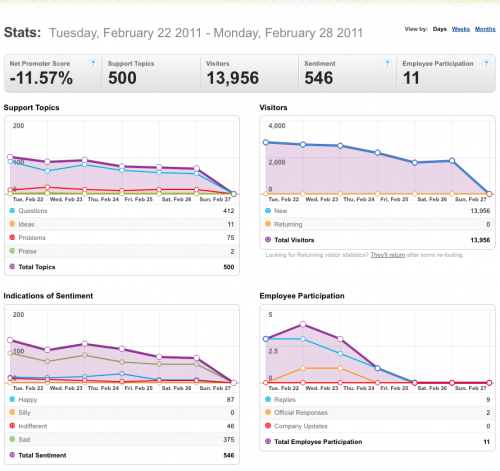
Task: Click the green Praise legend marker
Action: coord(12,251)
